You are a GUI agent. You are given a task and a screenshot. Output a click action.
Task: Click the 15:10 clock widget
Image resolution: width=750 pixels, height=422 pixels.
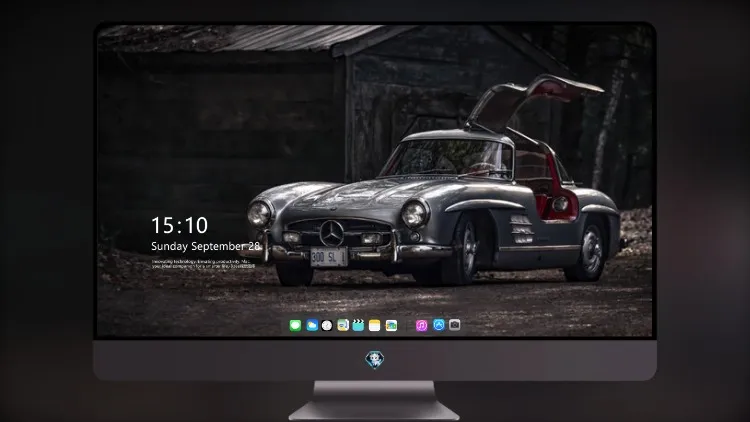[179, 225]
